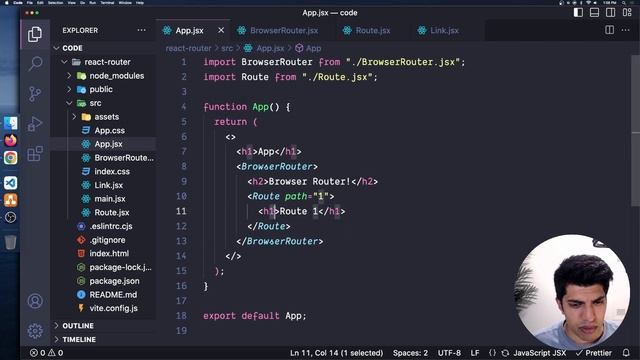Open the Extensions view
Screen dimensions: 640x360
[35, 154]
